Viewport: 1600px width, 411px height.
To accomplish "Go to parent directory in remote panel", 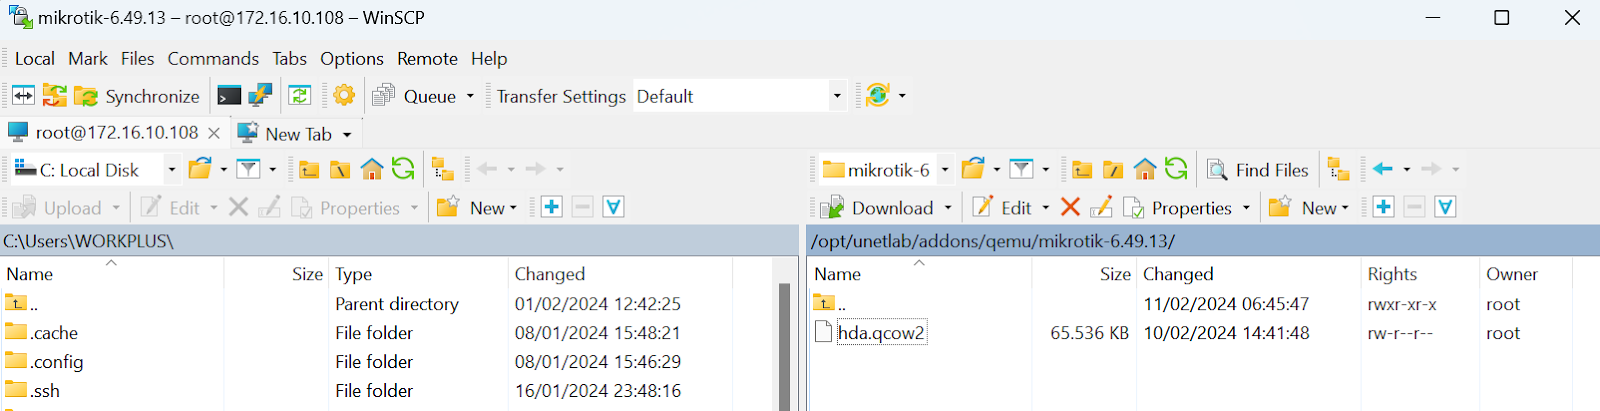I will click(x=1082, y=169).
